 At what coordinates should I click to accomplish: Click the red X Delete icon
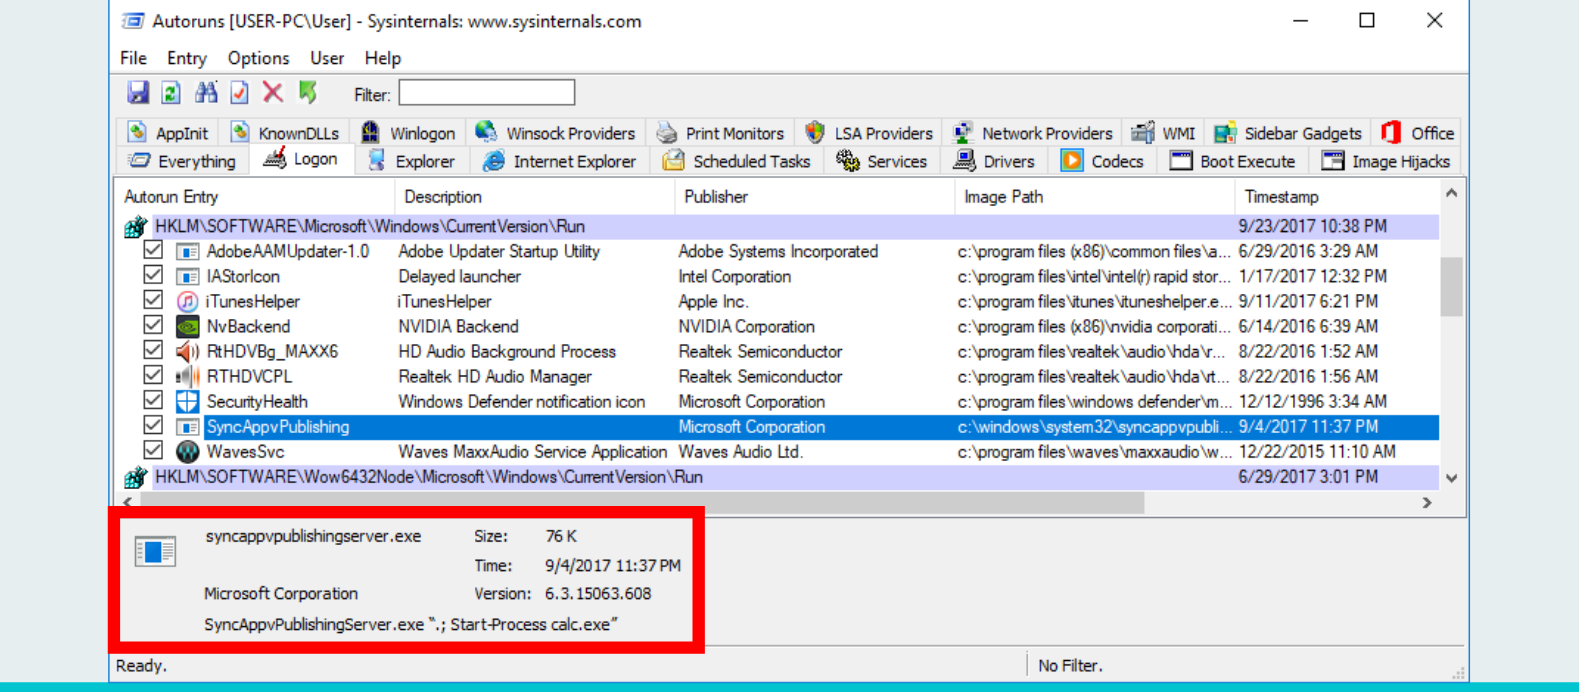[x=272, y=93]
